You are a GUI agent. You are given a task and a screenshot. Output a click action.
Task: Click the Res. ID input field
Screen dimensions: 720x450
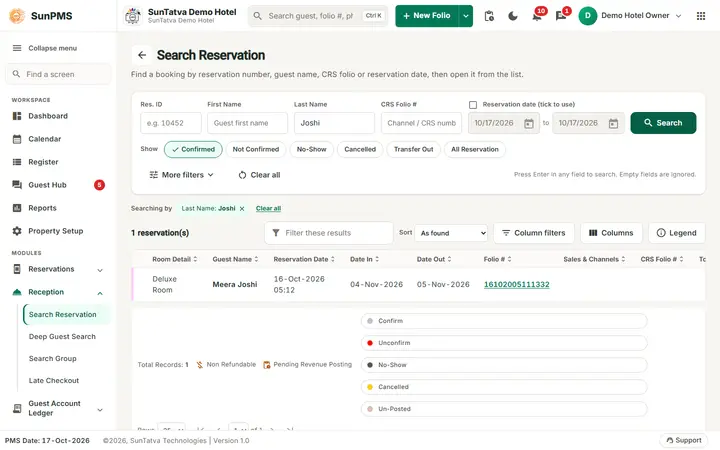tap(171, 123)
